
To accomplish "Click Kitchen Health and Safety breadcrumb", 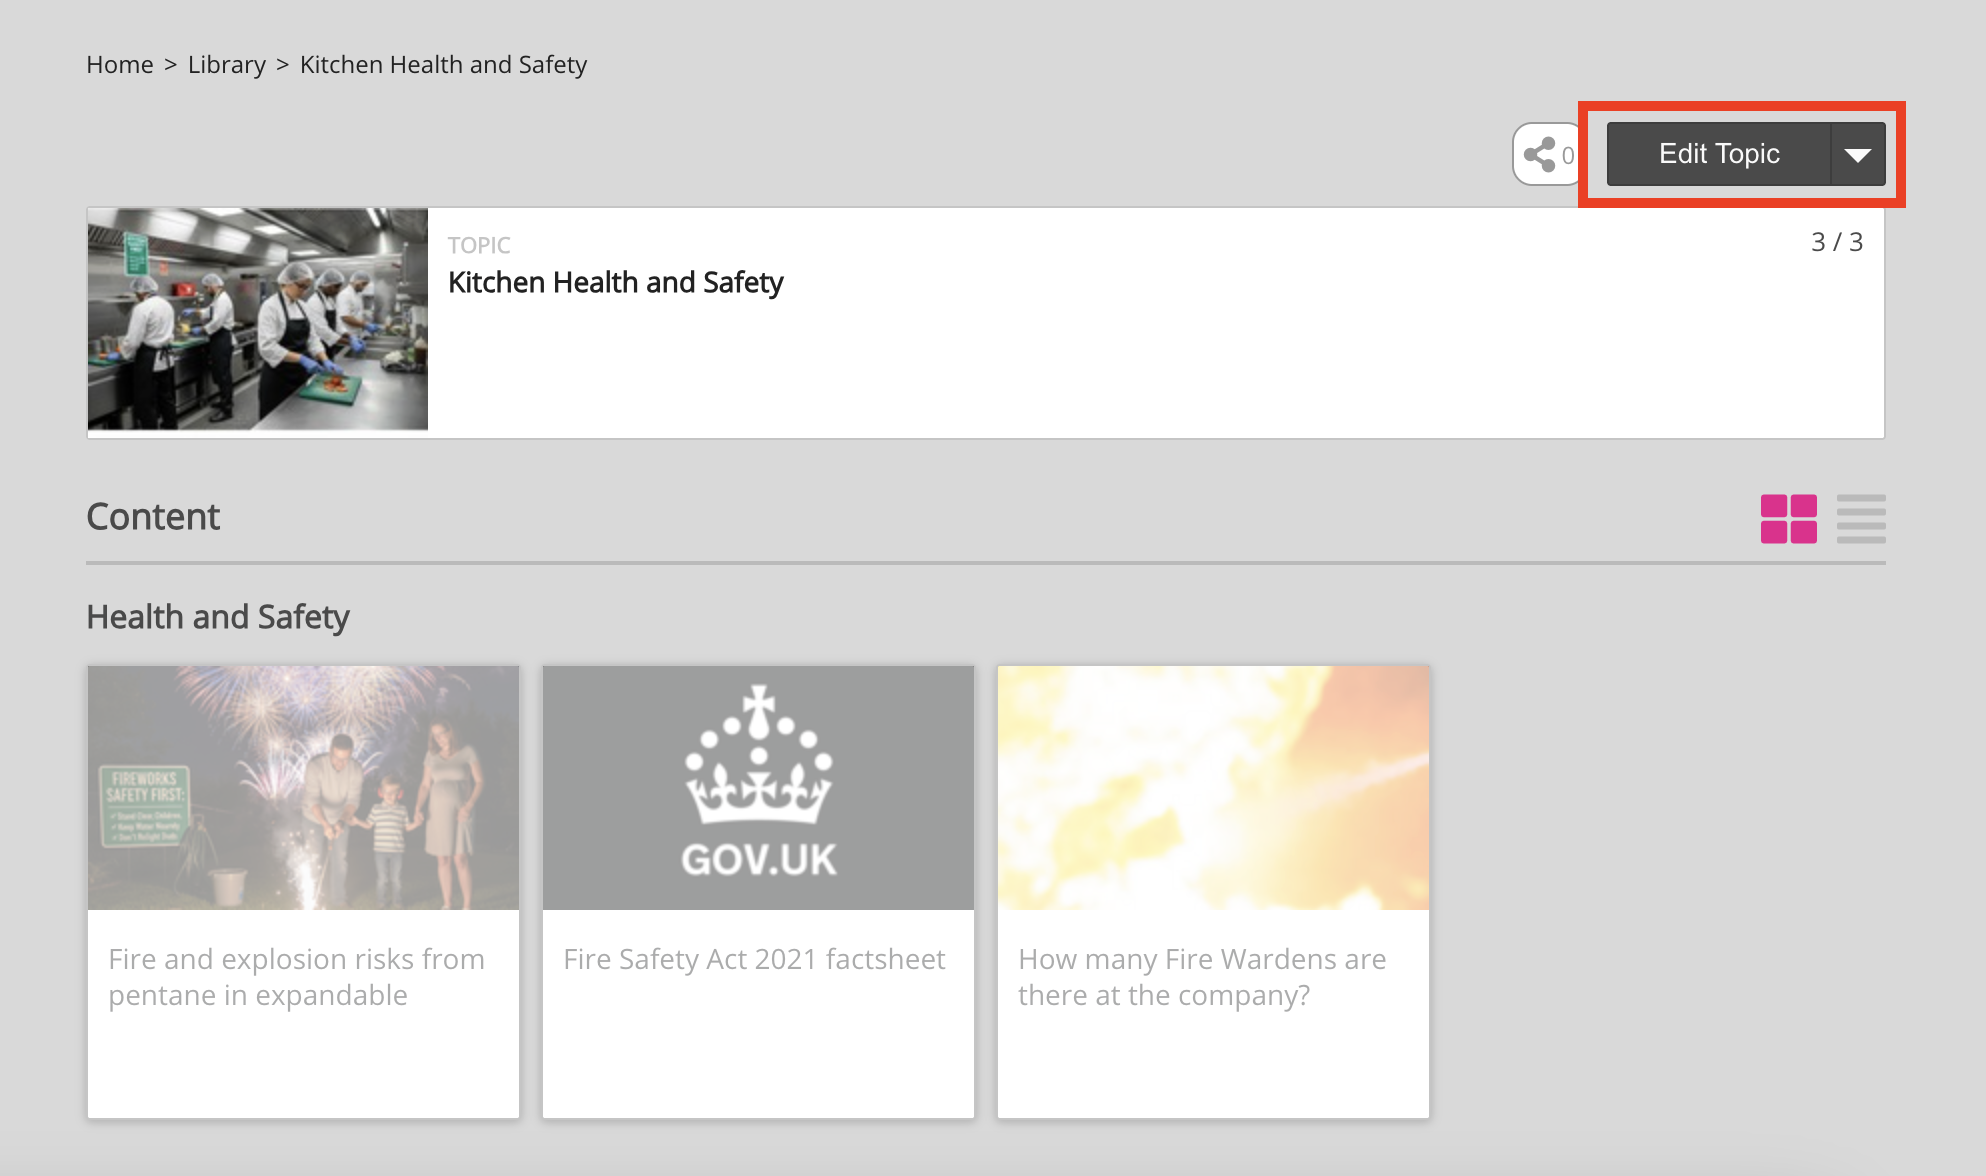I will point(443,65).
